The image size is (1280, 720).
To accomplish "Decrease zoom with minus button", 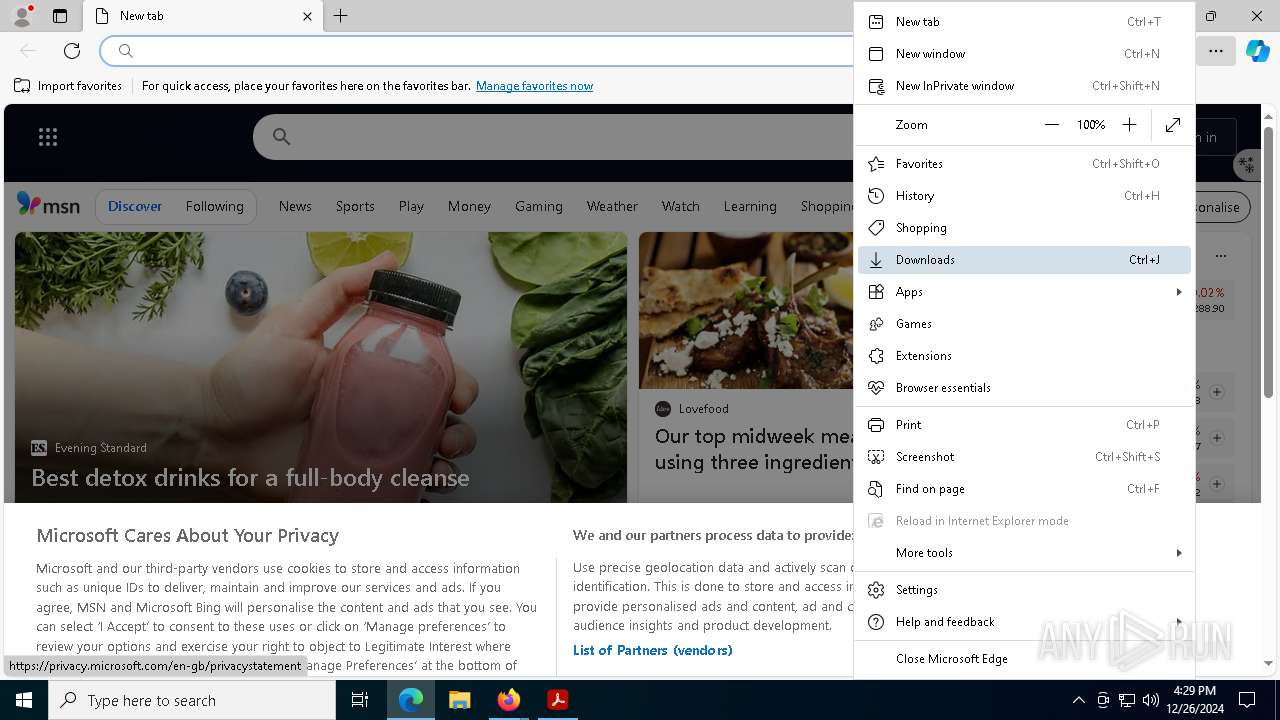I will [1051, 125].
